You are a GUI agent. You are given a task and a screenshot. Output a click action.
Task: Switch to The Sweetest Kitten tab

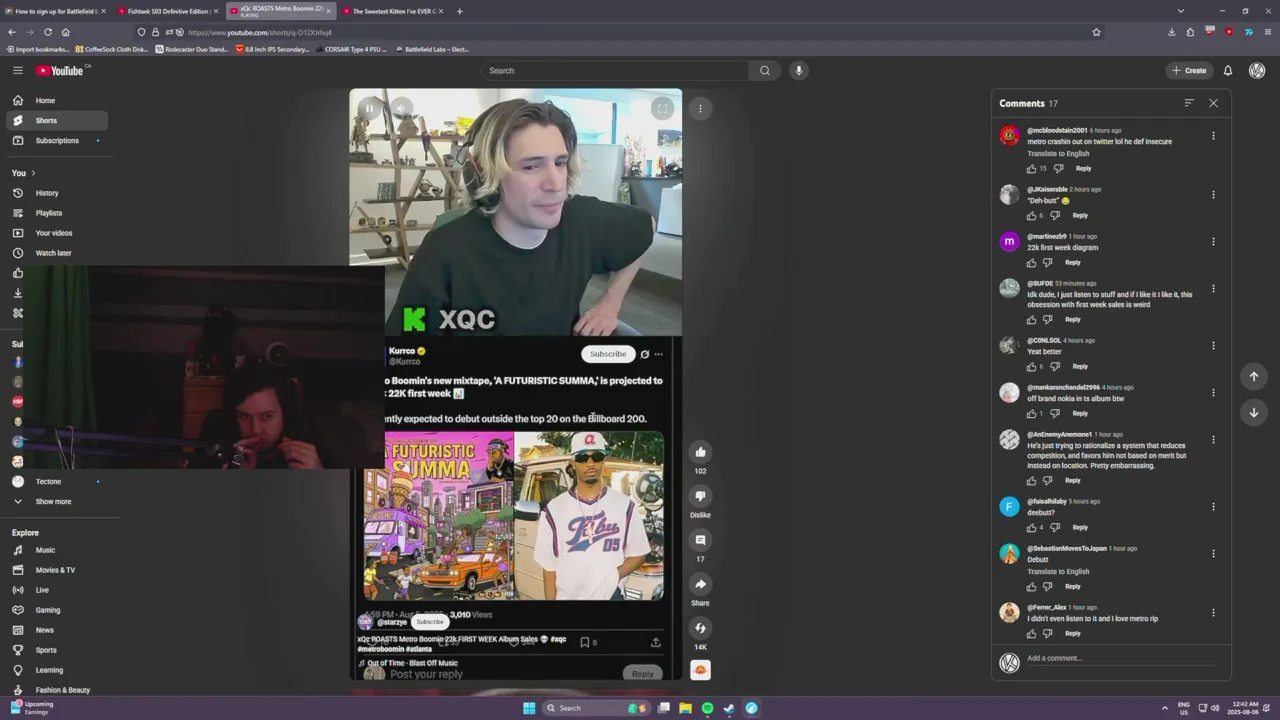click(x=391, y=11)
